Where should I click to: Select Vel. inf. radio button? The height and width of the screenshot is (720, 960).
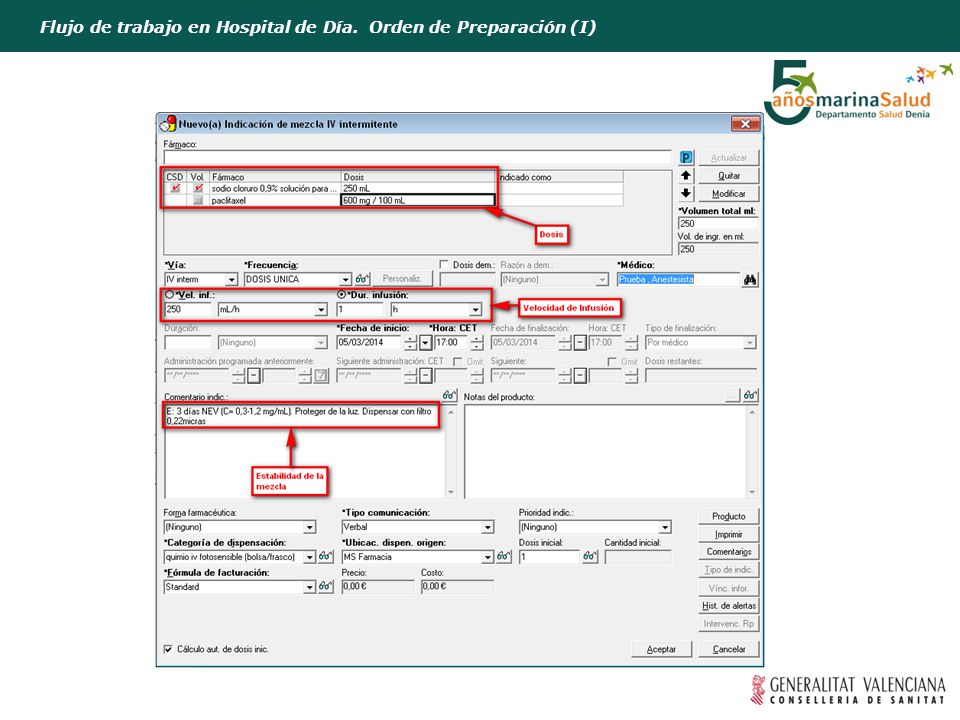pyautogui.click(x=170, y=294)
